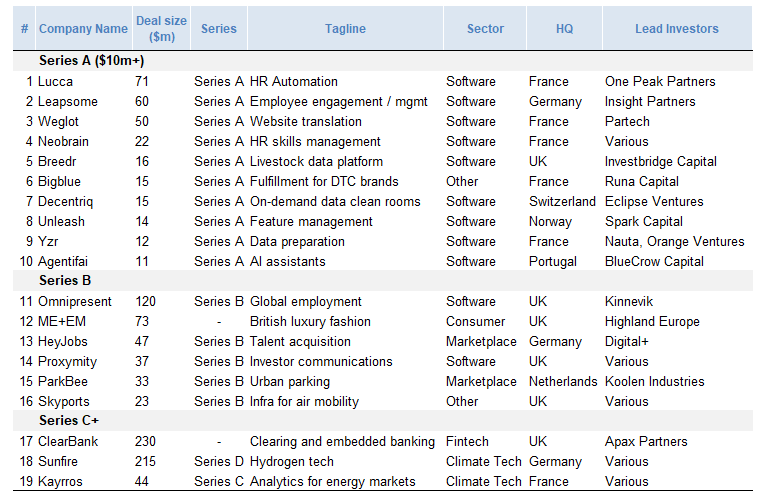Image resolution: width=757 pixels, height=500 pixels.
Task: Click the Company Name column header
Action: tap(84, 29)
